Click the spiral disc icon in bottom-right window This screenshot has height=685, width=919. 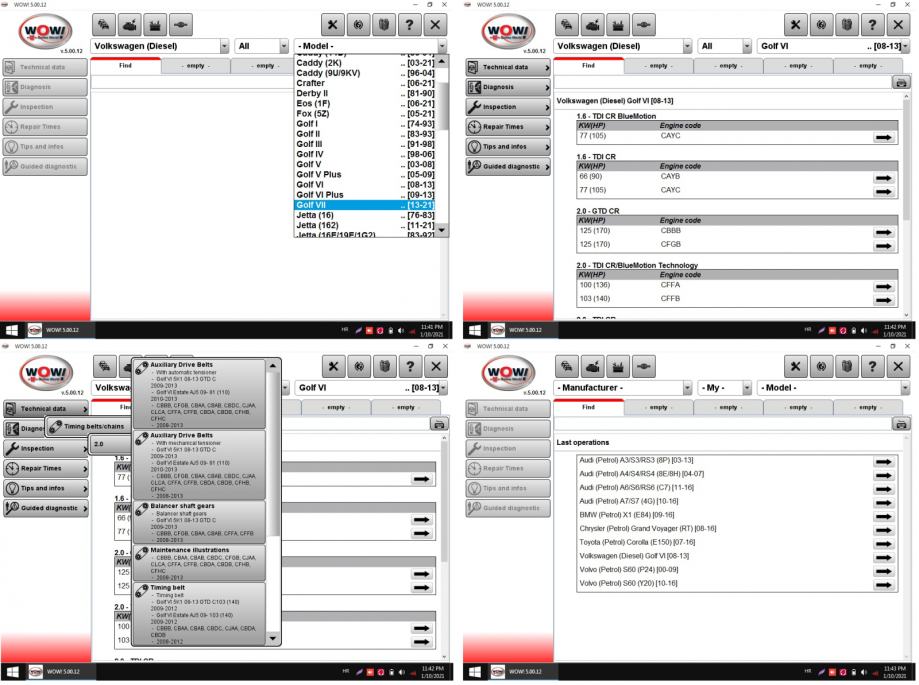tap(821, 366)
